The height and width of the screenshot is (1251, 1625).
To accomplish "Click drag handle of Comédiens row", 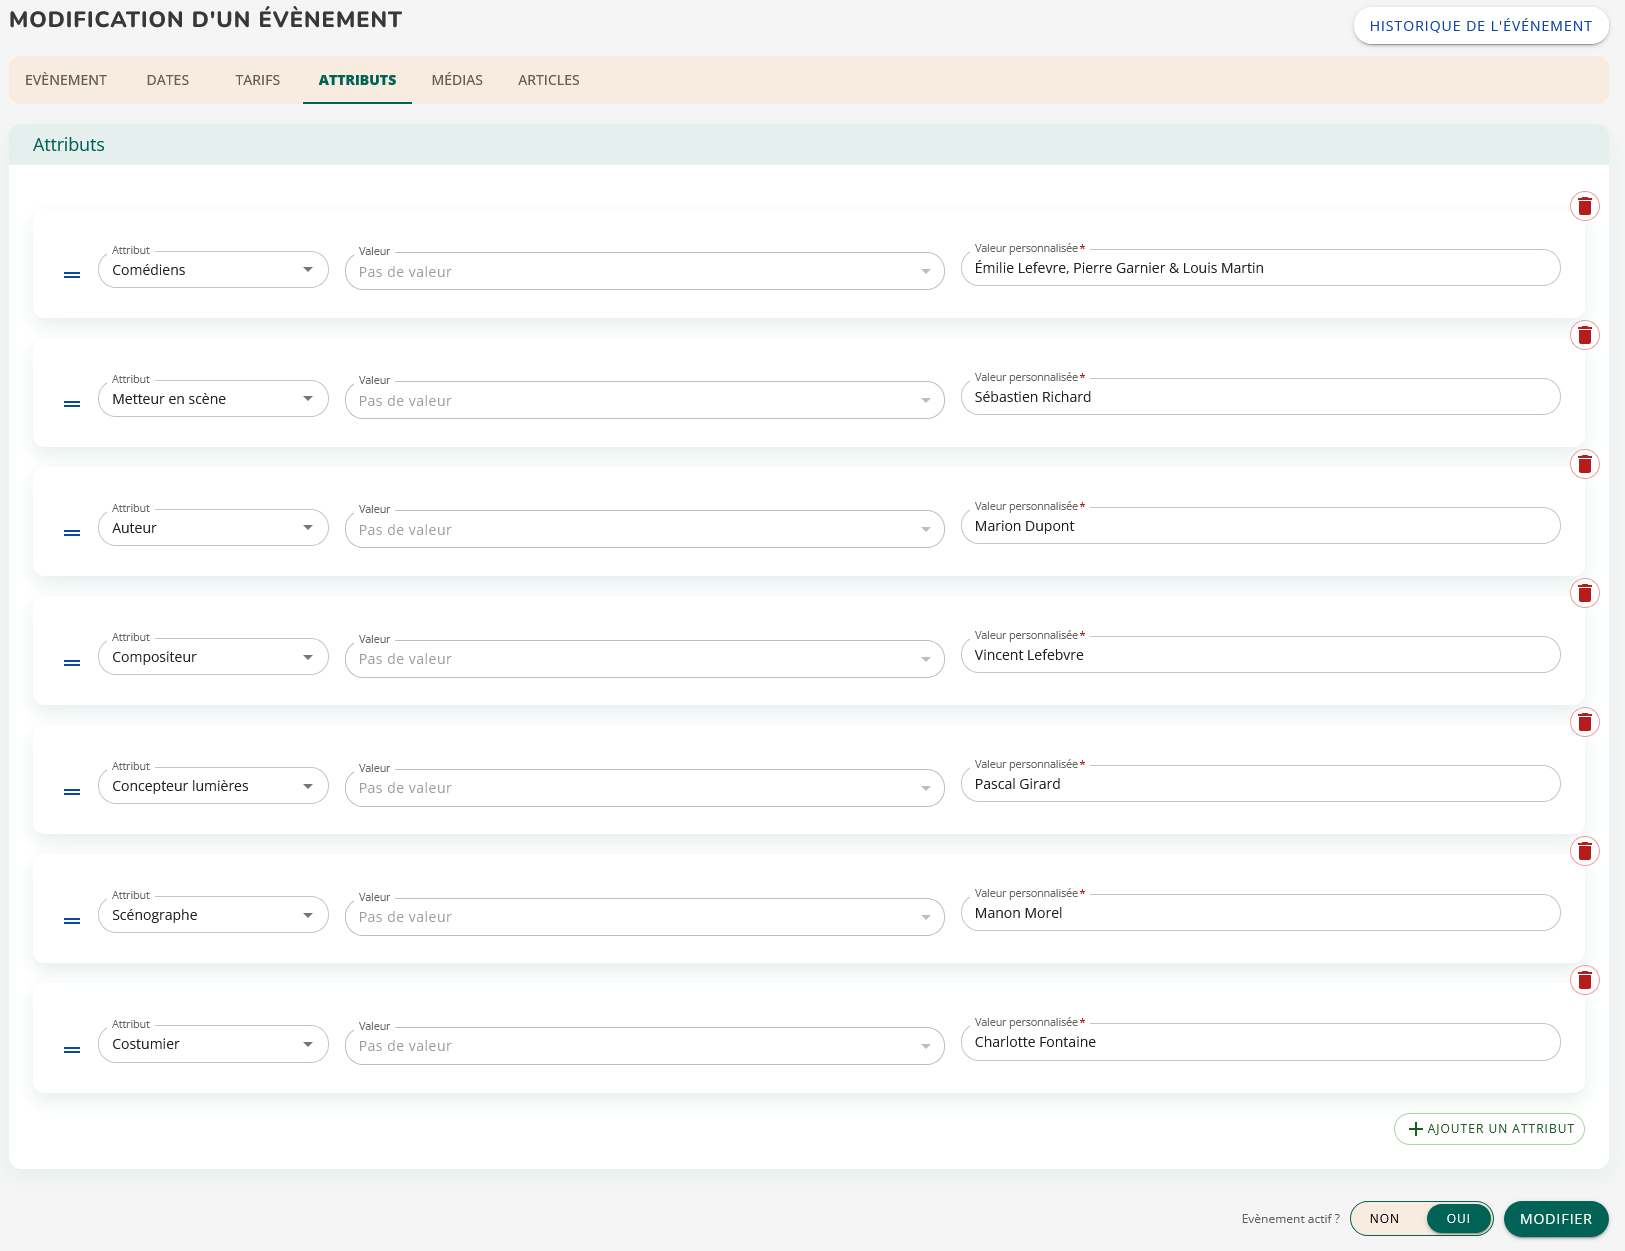I will (x=72, y=274).
